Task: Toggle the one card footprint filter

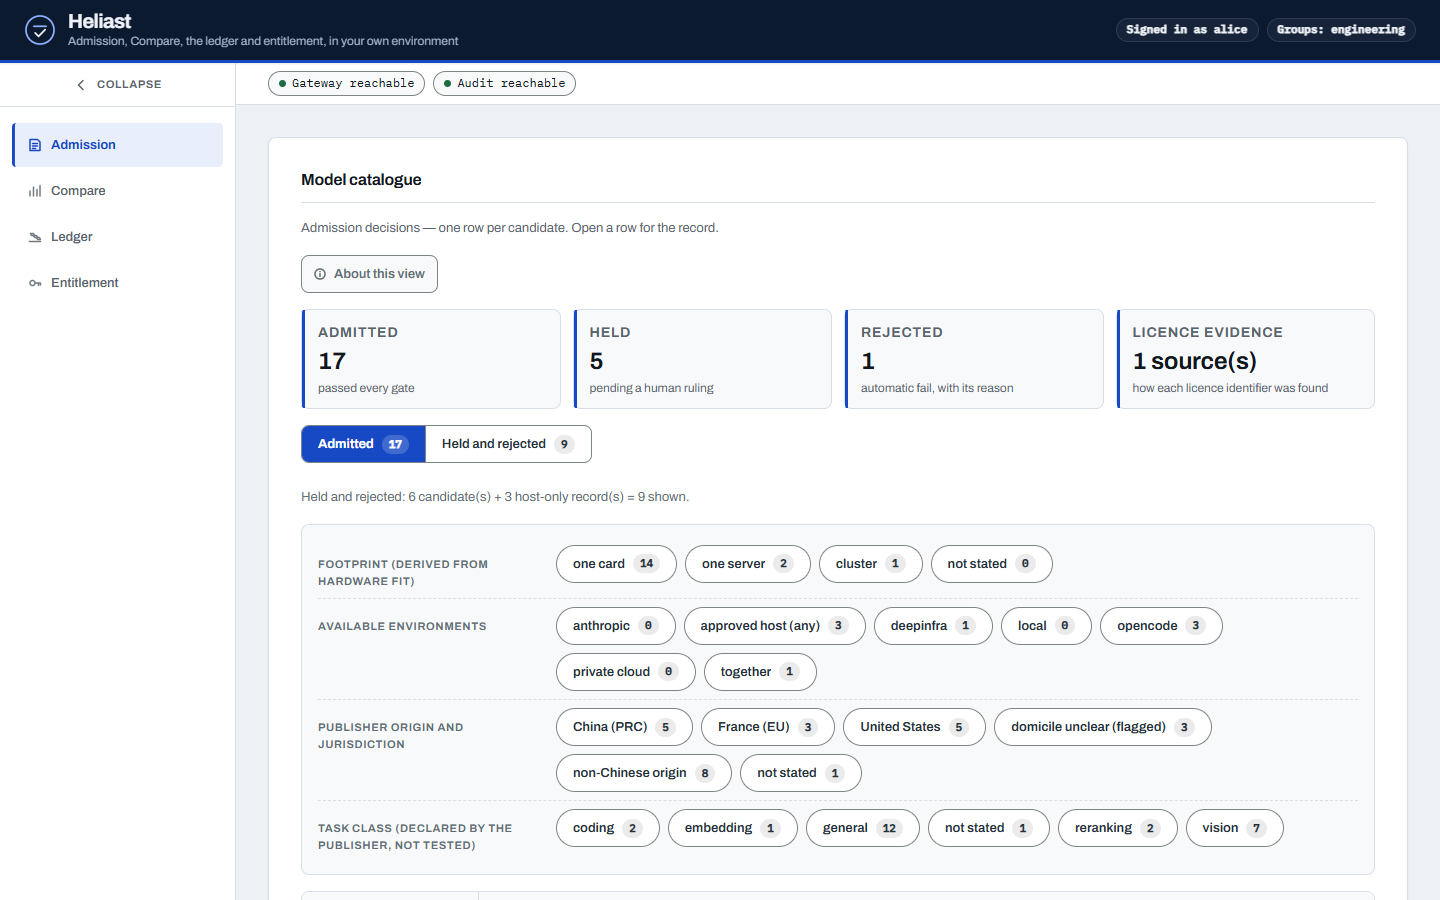Action: tap(616, 564)
